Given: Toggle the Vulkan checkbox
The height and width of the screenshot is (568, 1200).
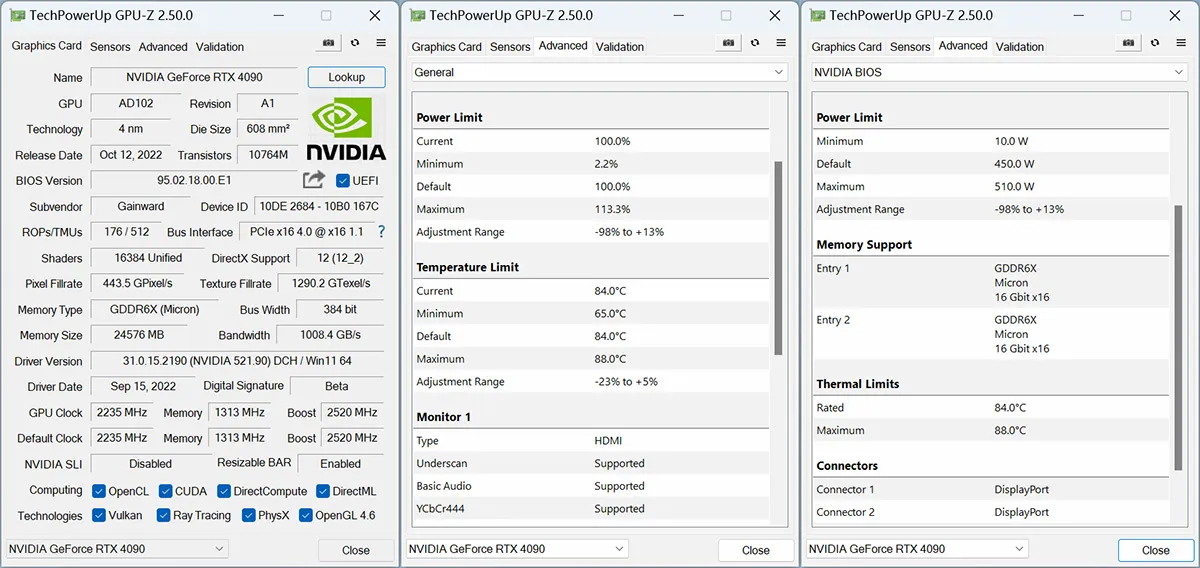Looking at the screenshot, I should click(99, 516).
